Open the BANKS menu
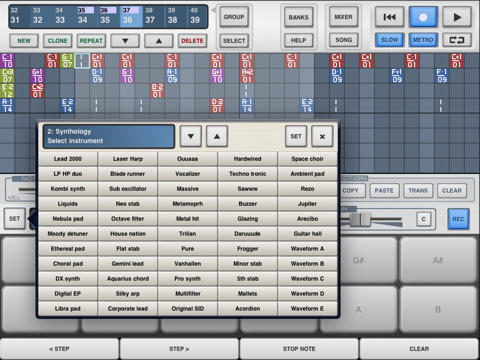This screenshot has height=360, width=480. [298, 17]
